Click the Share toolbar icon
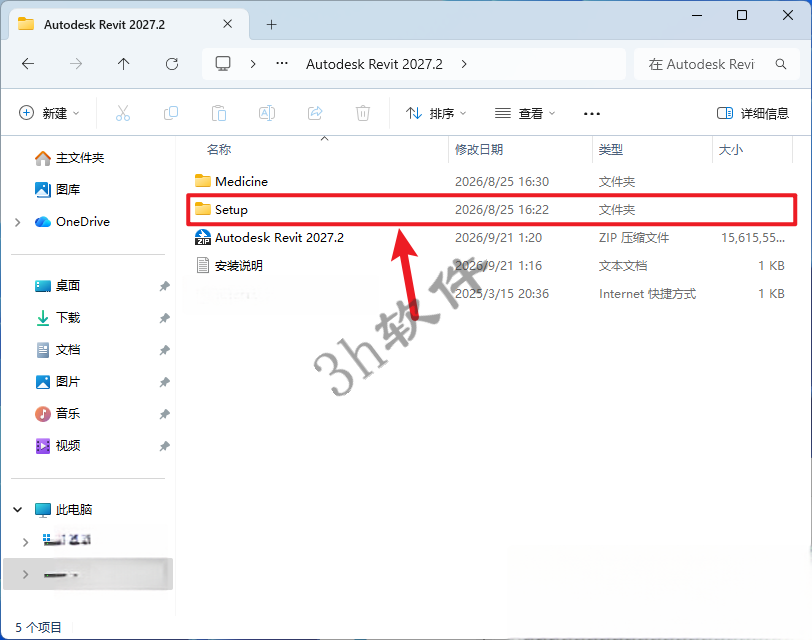This screenshot has width=812, height=640. click(315, 113)
